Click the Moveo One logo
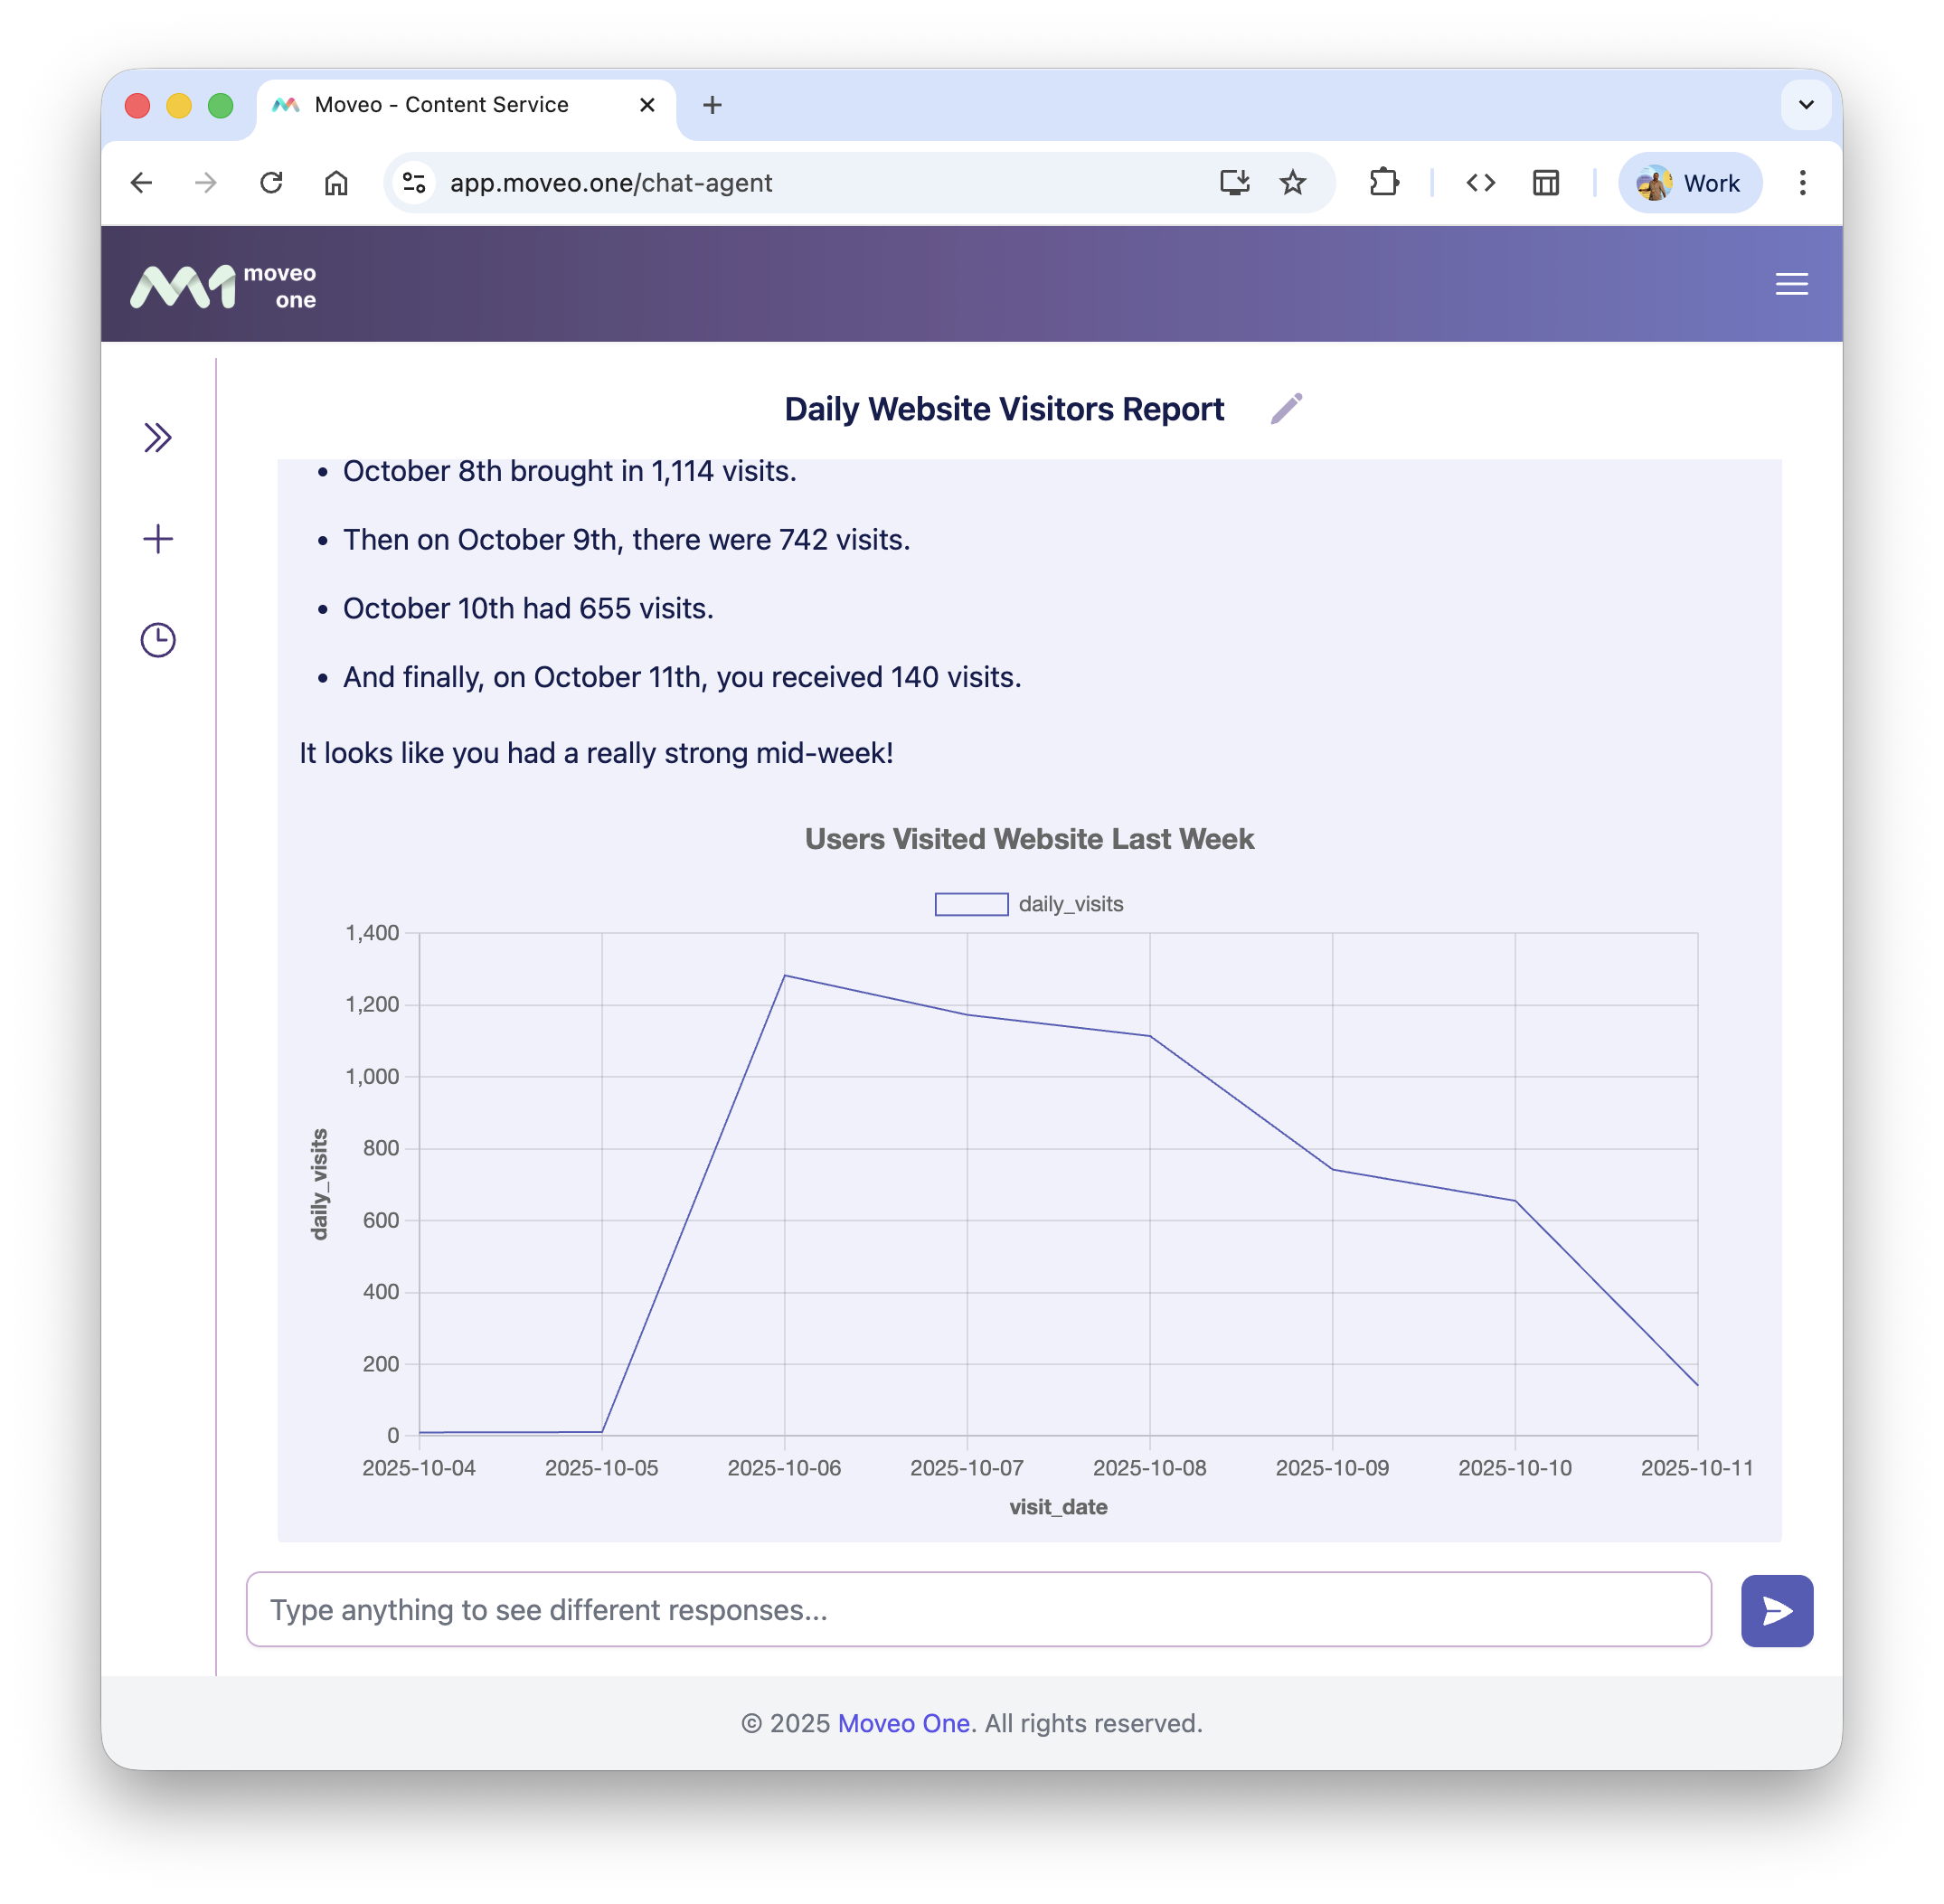Viewport: 1944px width, 1904px height. click(x=223, y=286)
